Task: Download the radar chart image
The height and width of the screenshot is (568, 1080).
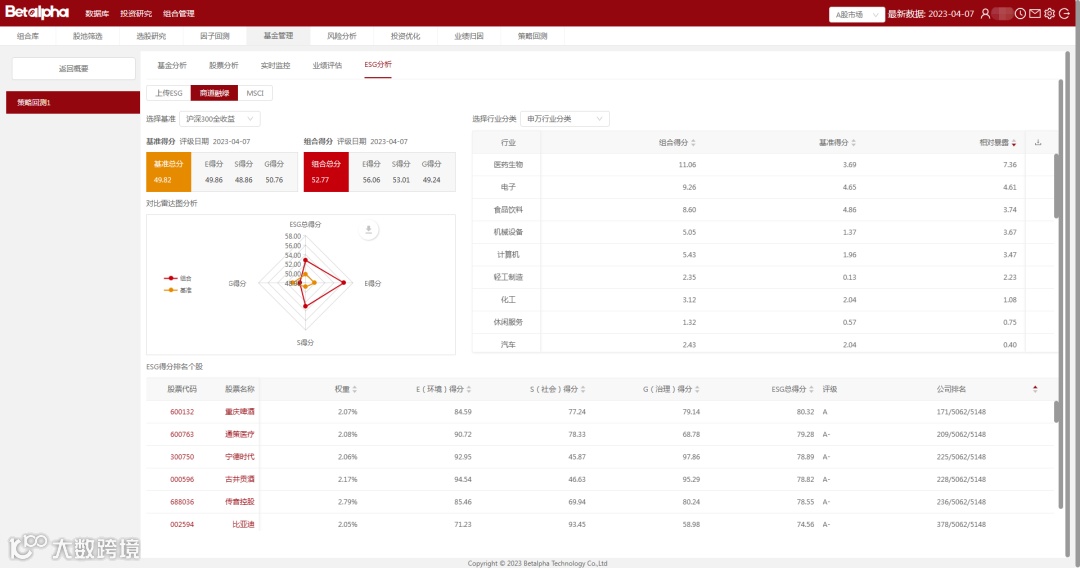Action: click(x=368, y=230)
